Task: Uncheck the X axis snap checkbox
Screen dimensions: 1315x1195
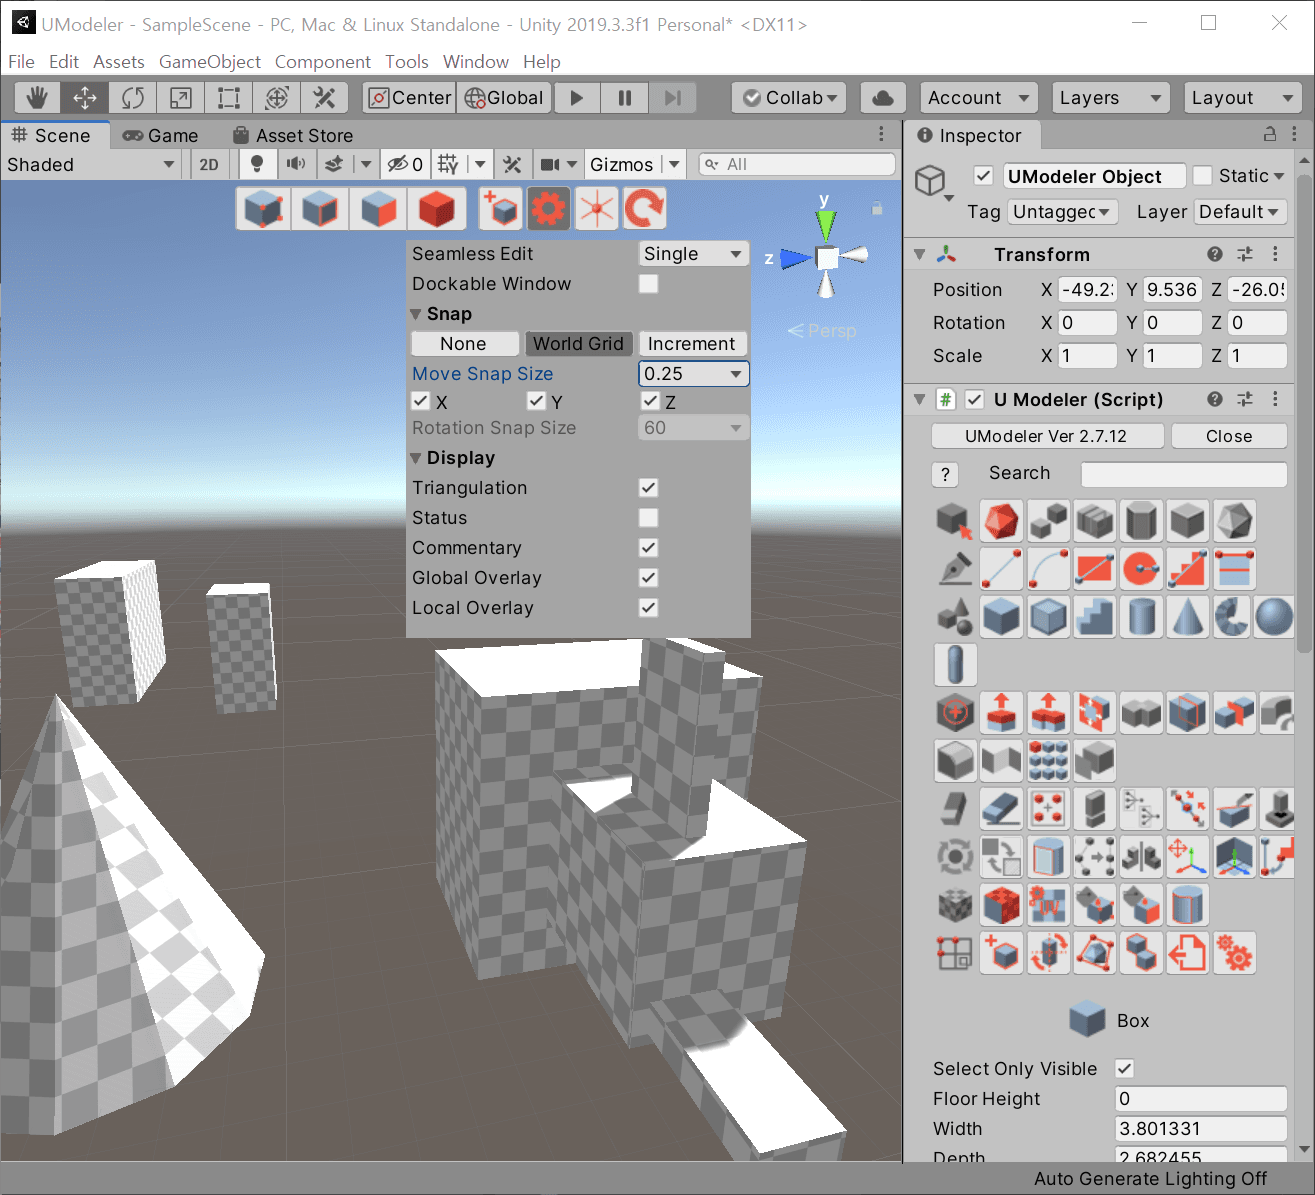Action: click(421, 401)
